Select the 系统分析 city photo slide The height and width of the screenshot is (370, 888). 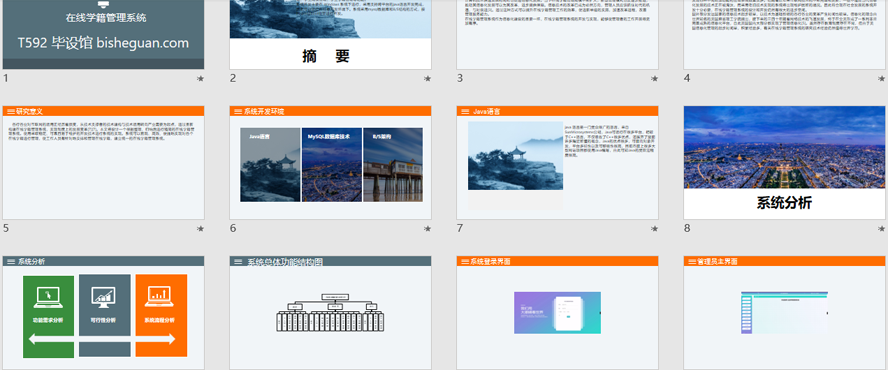click(784, 163)
